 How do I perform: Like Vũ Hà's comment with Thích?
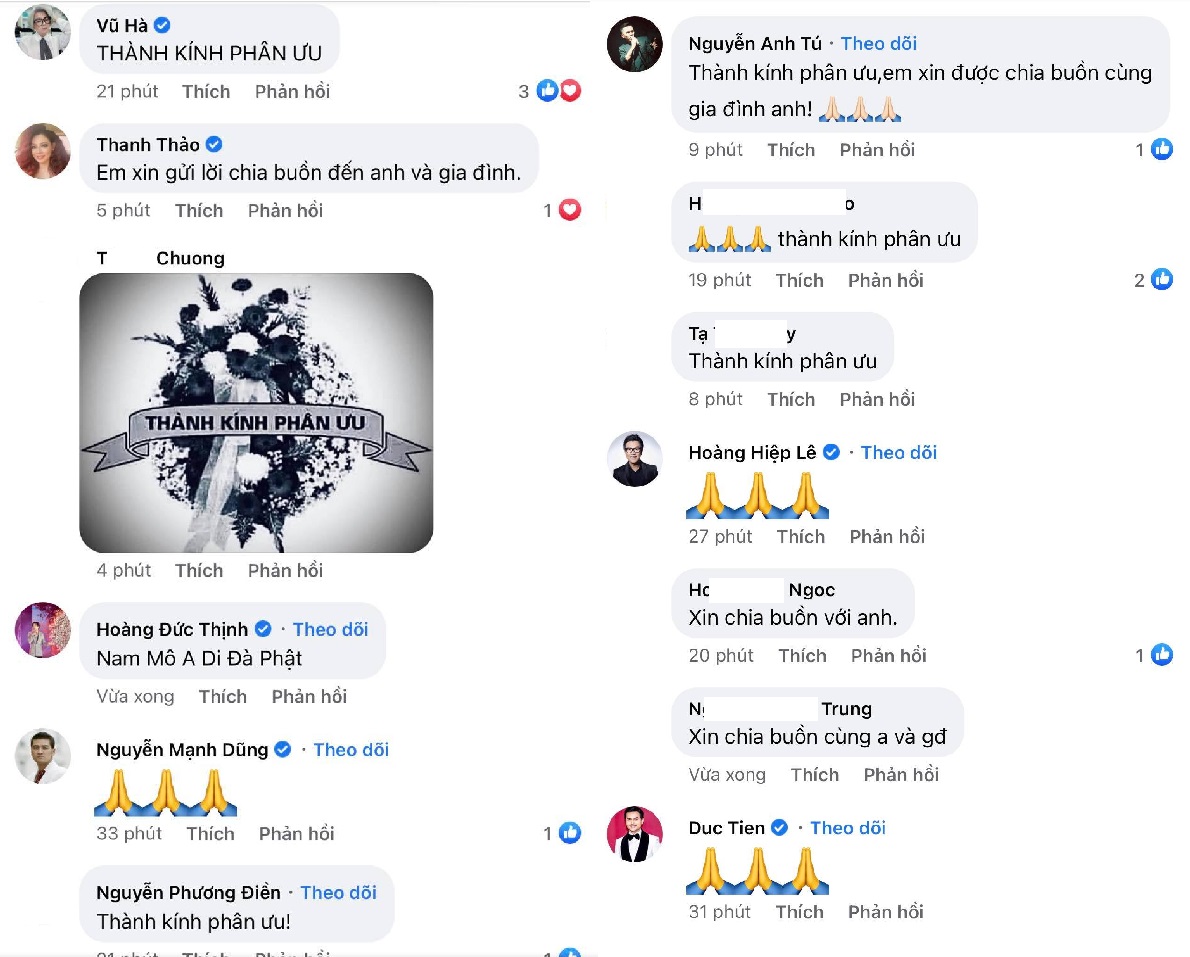[x=206, y=92]
